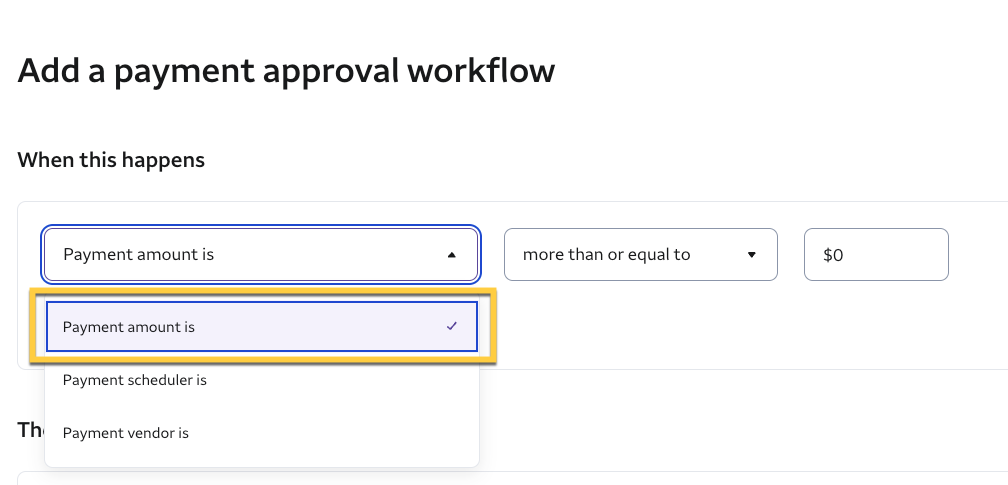The width and height of the screenshot is (1008, 485).
Task: Open the "more than or equal to" dropdown
Action: click(640, 255)
